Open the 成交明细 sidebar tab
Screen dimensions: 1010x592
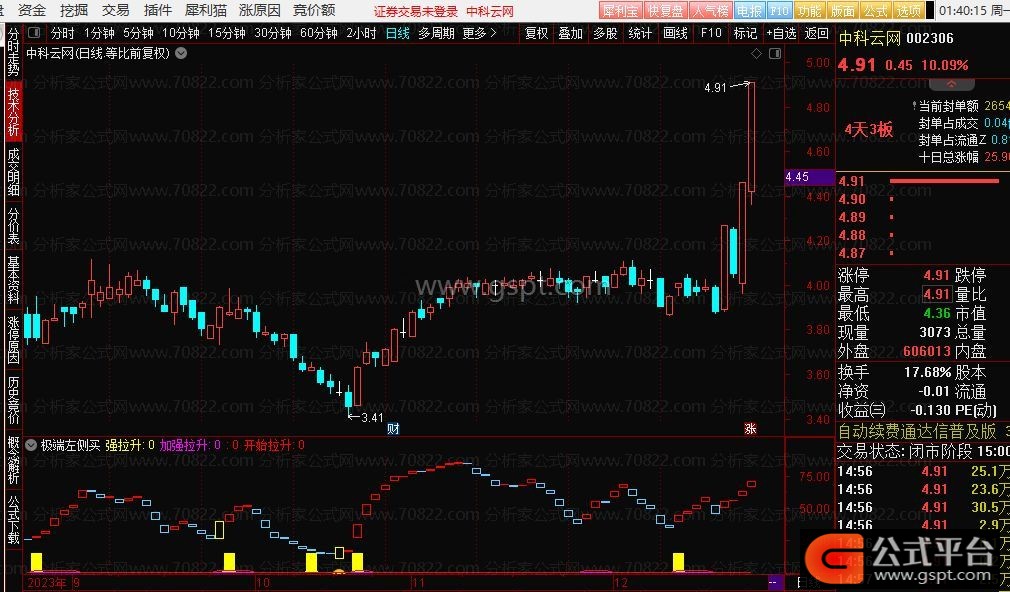point(13,171)
